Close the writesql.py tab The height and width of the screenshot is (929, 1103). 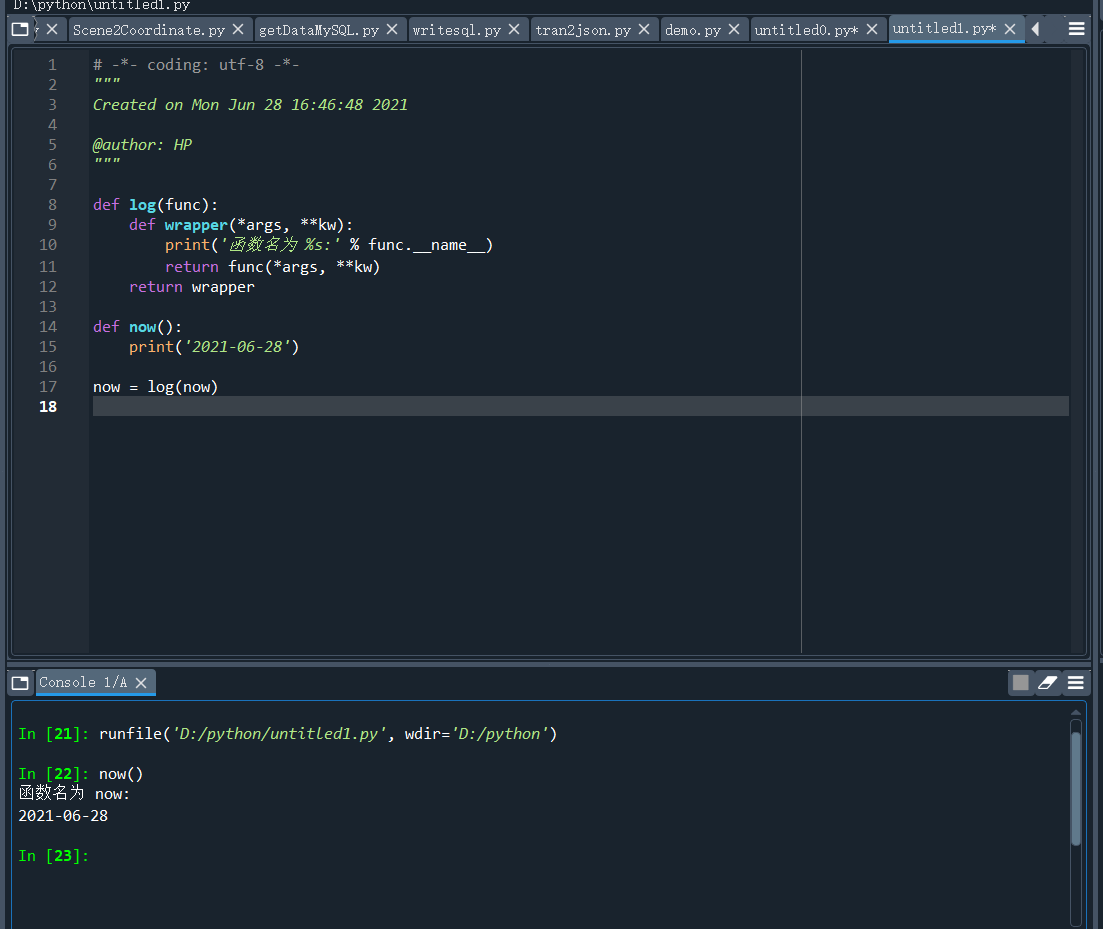click(514, 30)
